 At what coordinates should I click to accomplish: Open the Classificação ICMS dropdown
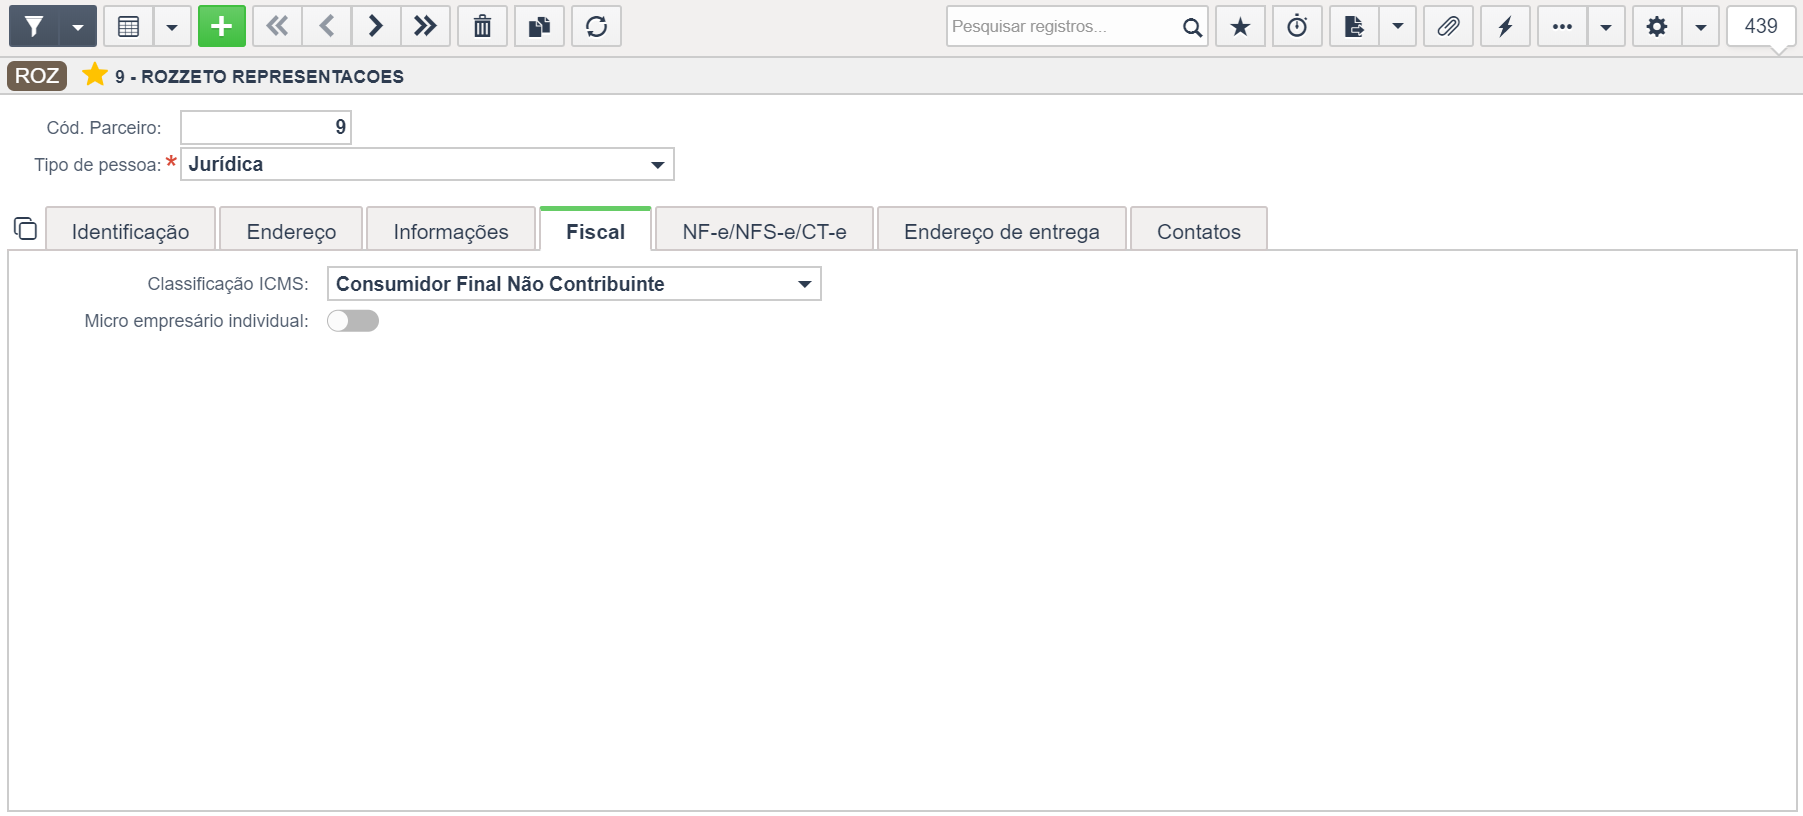click(574, 284)
